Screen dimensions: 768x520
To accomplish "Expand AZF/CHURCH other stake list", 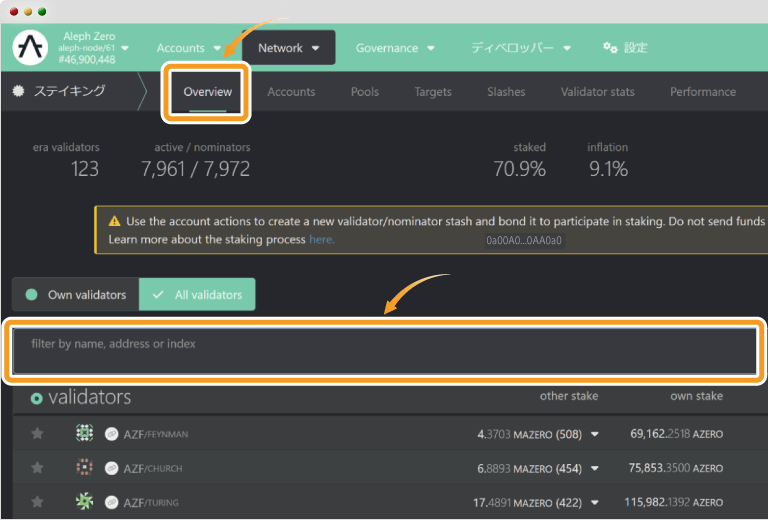I will (595, 469).
